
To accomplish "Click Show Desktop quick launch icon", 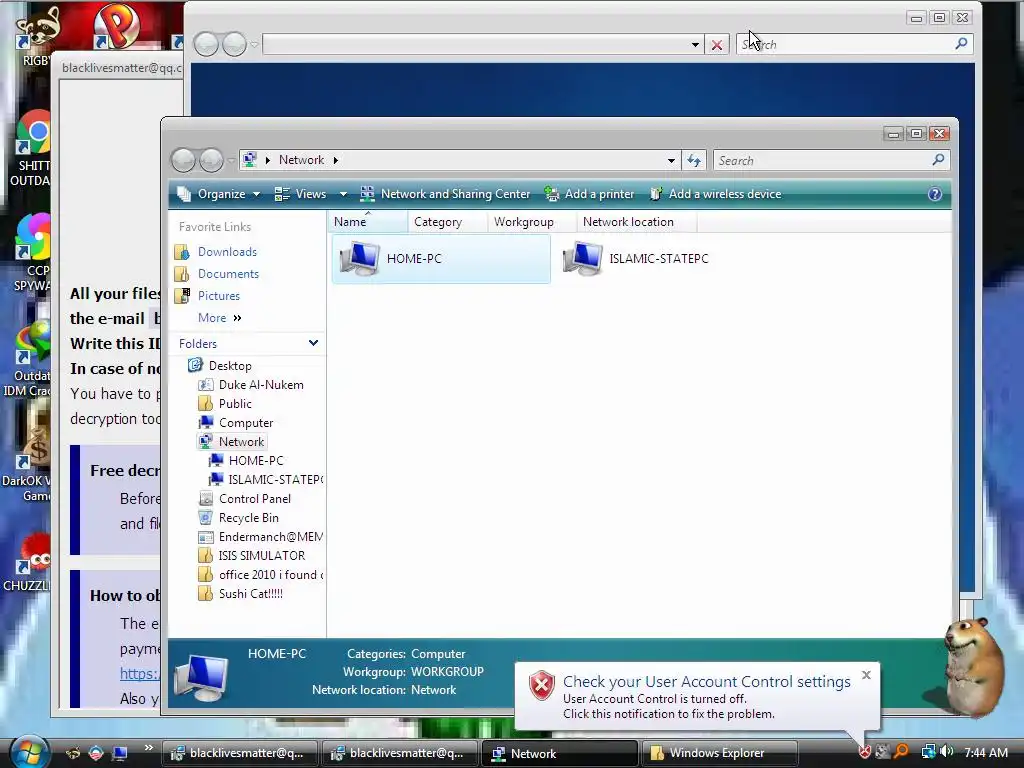I will [x=120, y=753].
